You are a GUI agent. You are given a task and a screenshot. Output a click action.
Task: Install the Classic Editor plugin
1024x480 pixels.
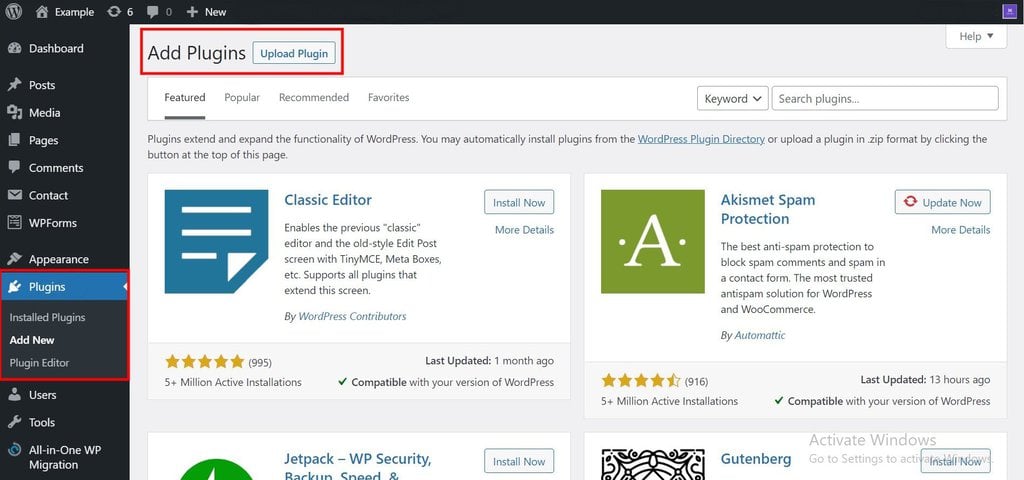[x=519, y=202]
